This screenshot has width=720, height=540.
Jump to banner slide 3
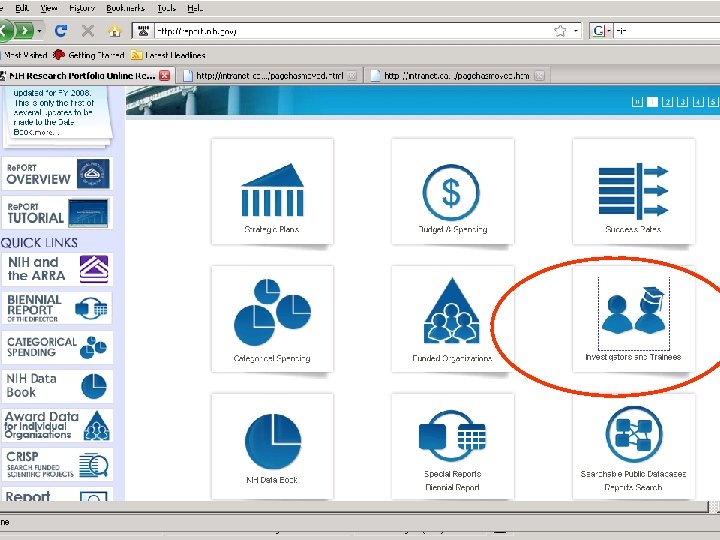click(x=682, y=101)
